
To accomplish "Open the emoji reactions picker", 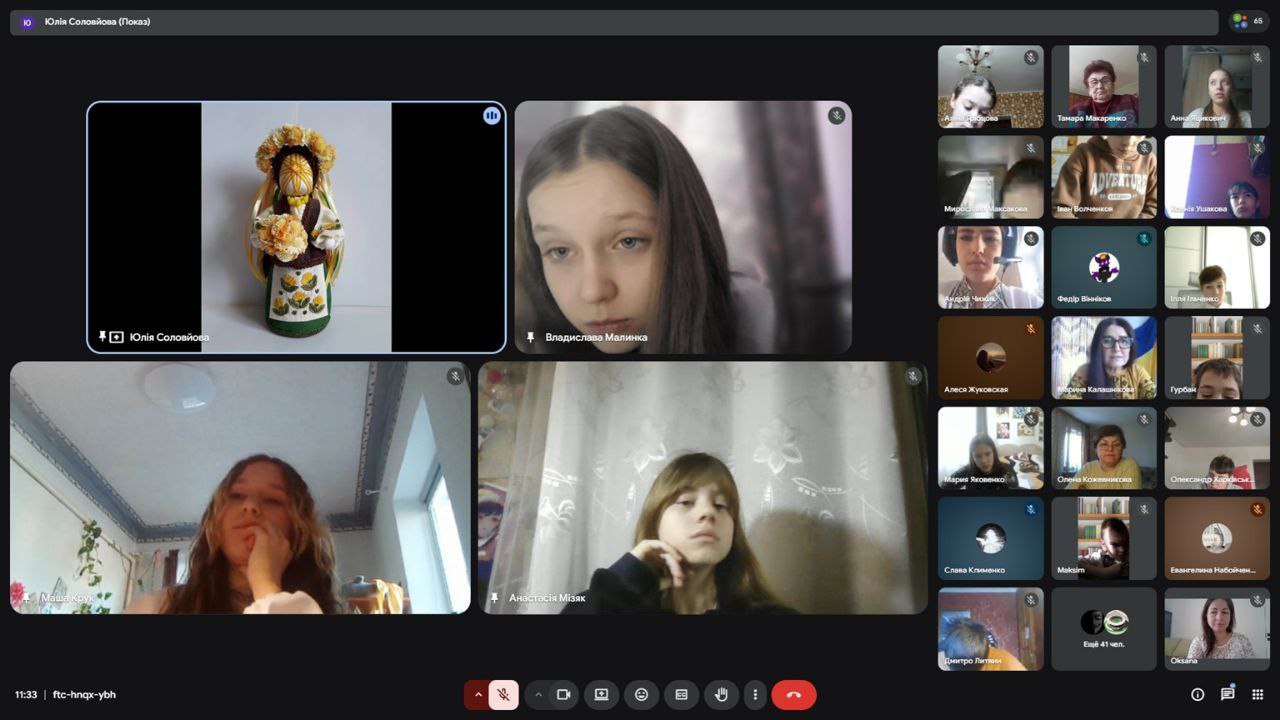I will click(x=641, y=695).
